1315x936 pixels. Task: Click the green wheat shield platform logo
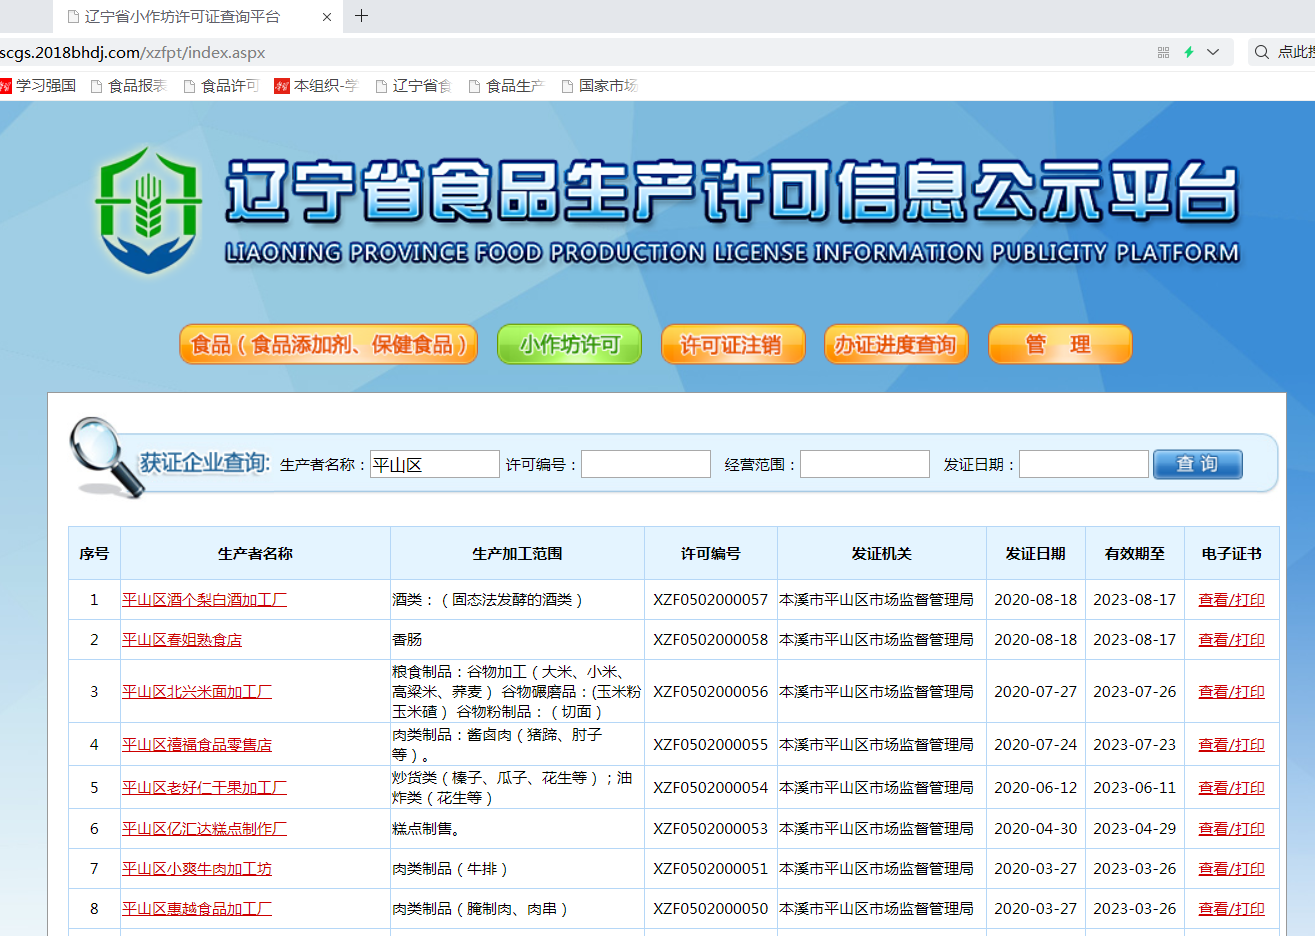click(148, 211)
